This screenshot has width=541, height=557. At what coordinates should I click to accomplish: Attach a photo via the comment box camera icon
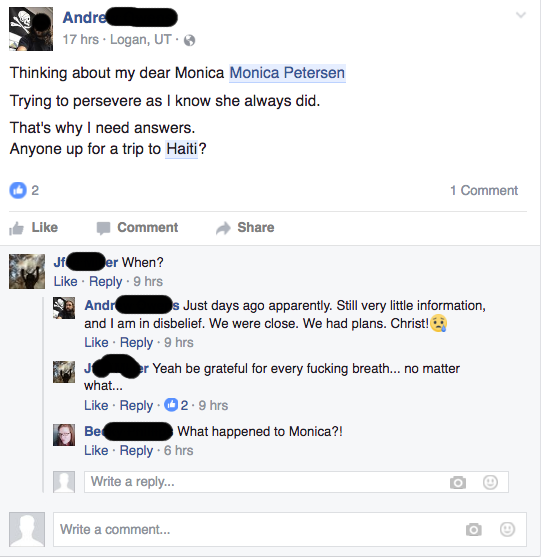tap(474, 529)
